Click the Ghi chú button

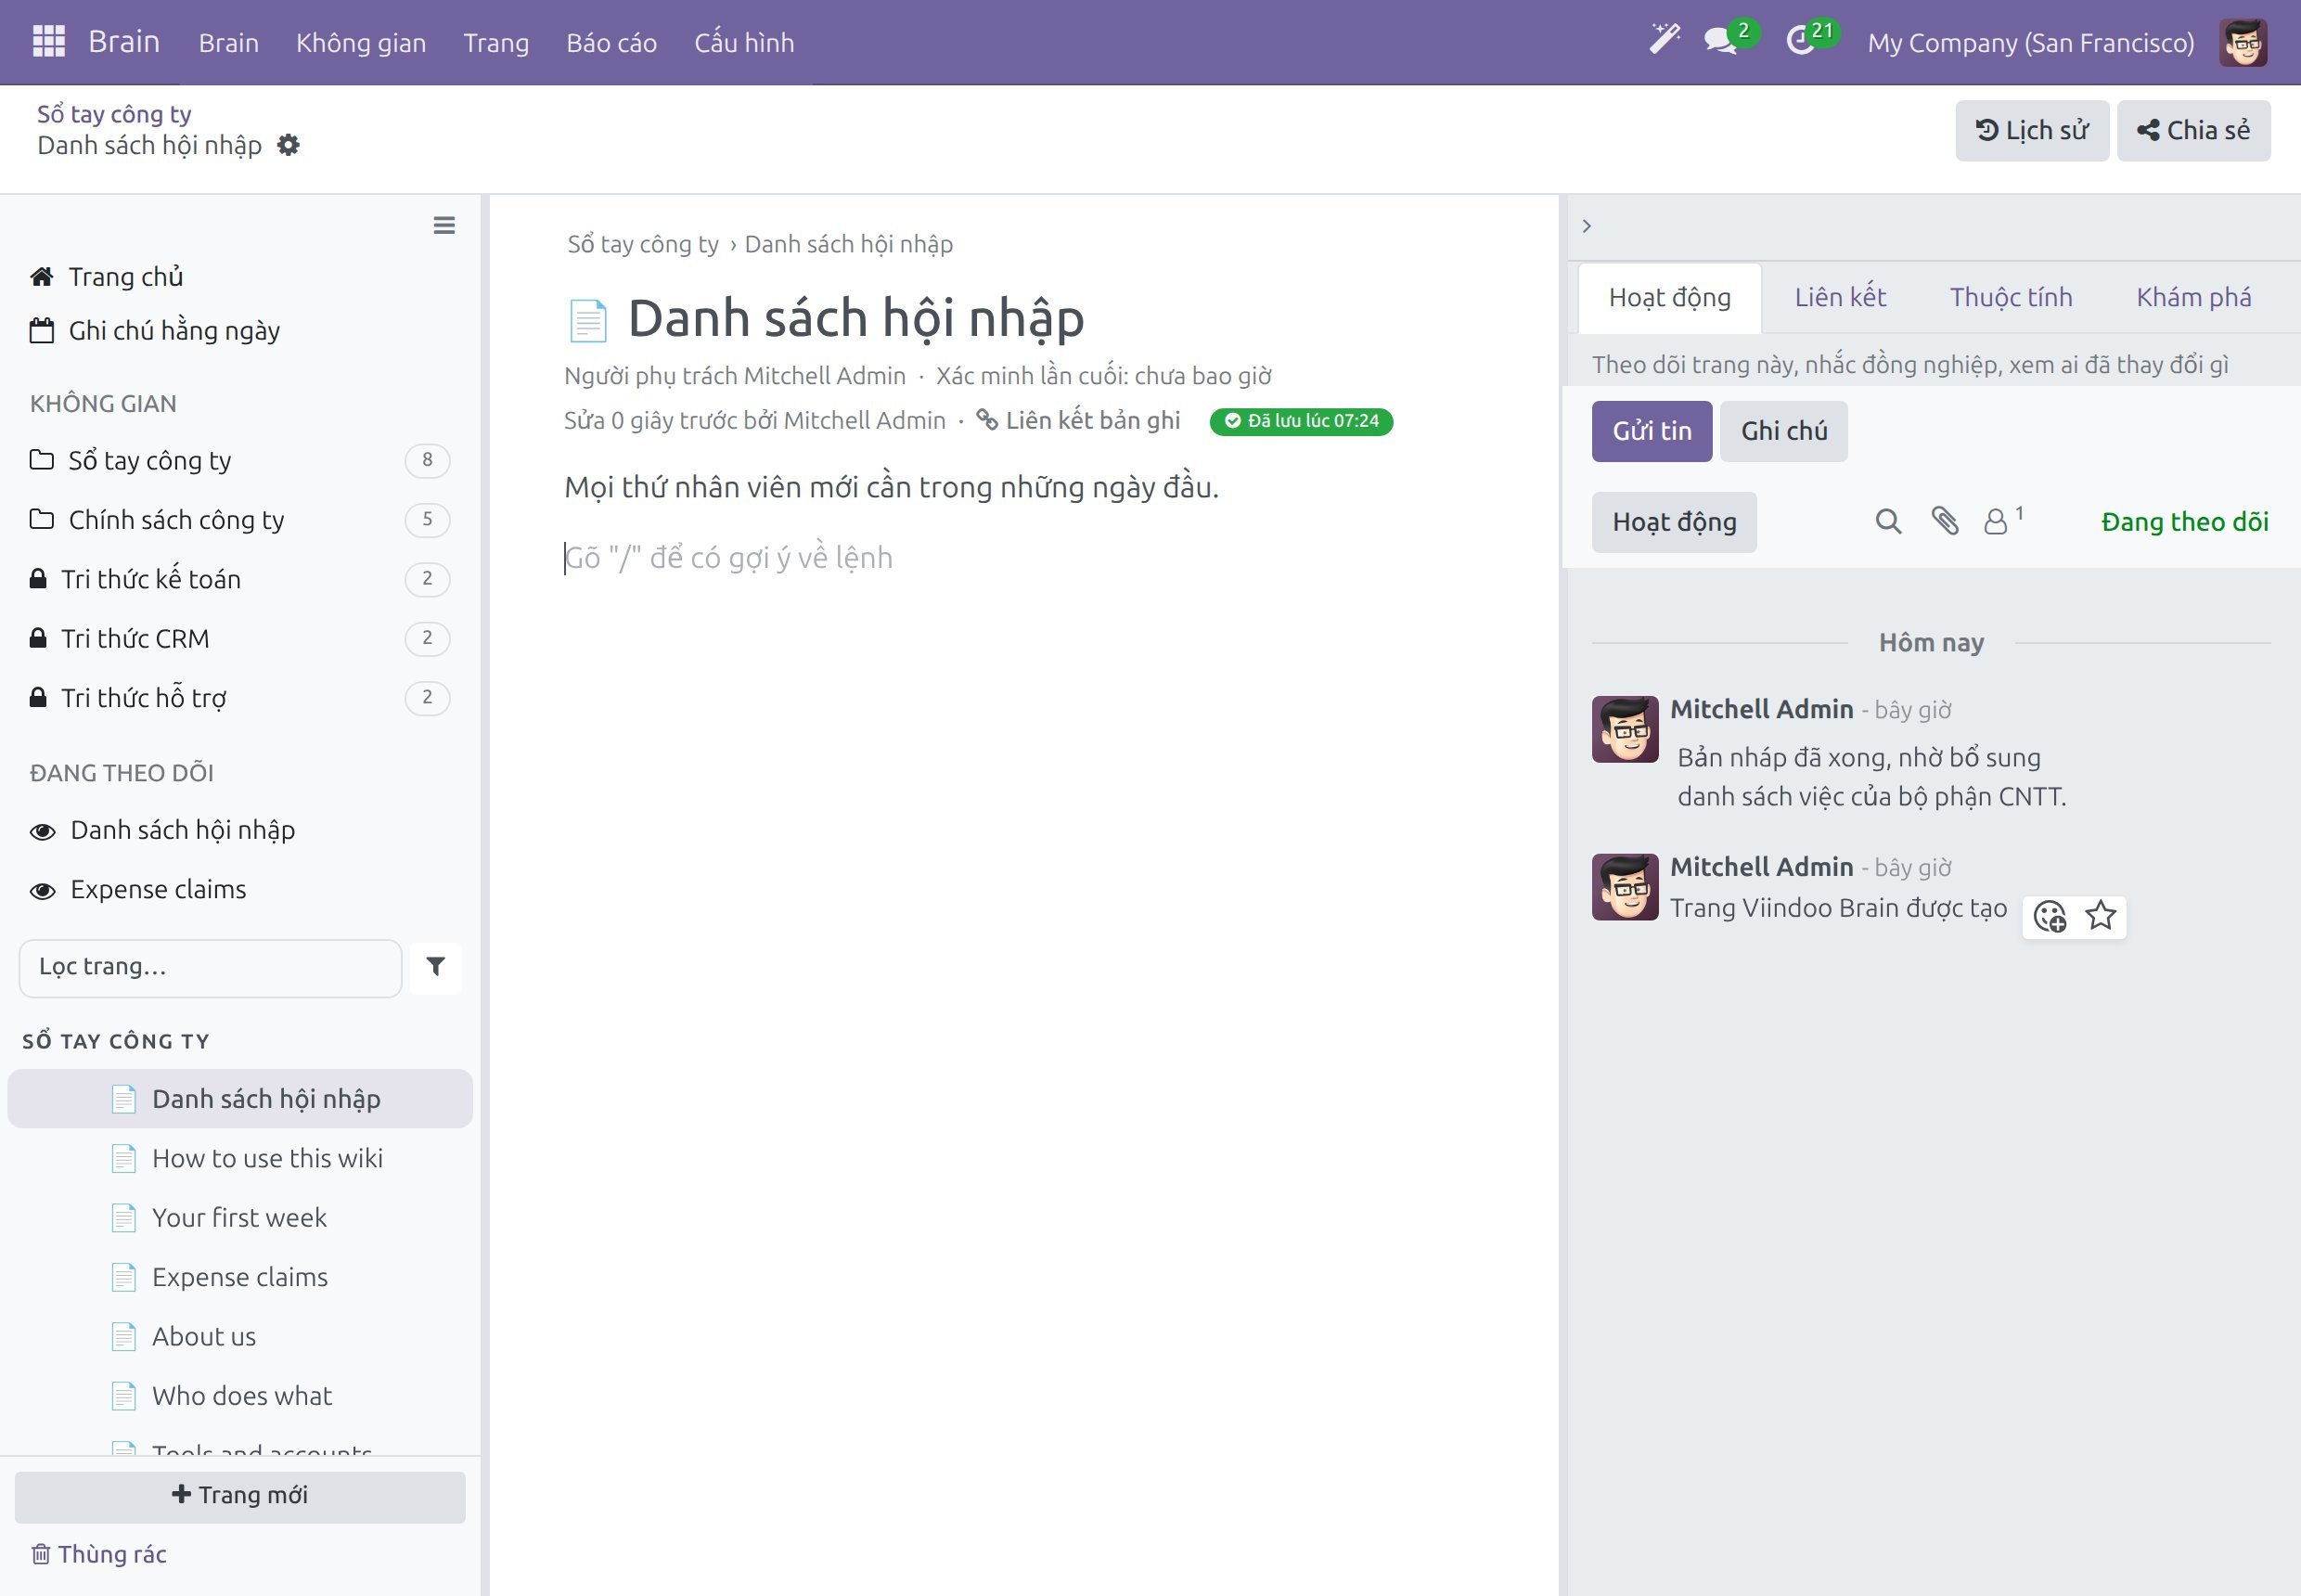point(1784,431)
